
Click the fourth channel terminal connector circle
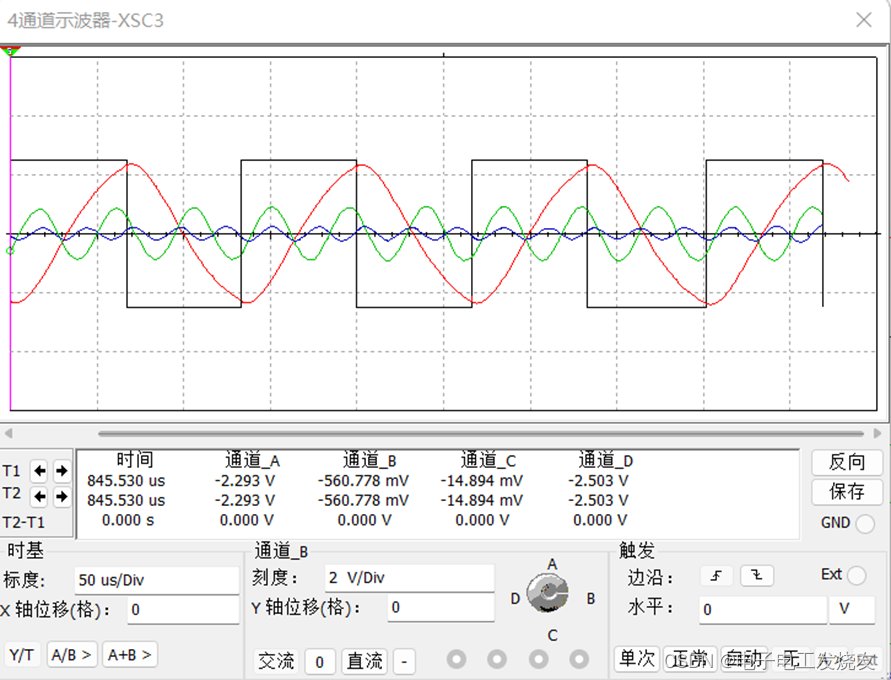[579, 660]
